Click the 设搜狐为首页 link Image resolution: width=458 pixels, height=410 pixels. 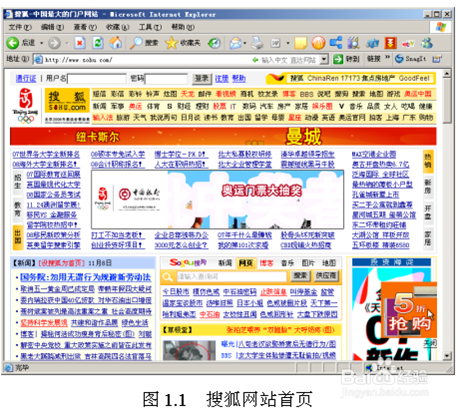(x=62, y=263)
